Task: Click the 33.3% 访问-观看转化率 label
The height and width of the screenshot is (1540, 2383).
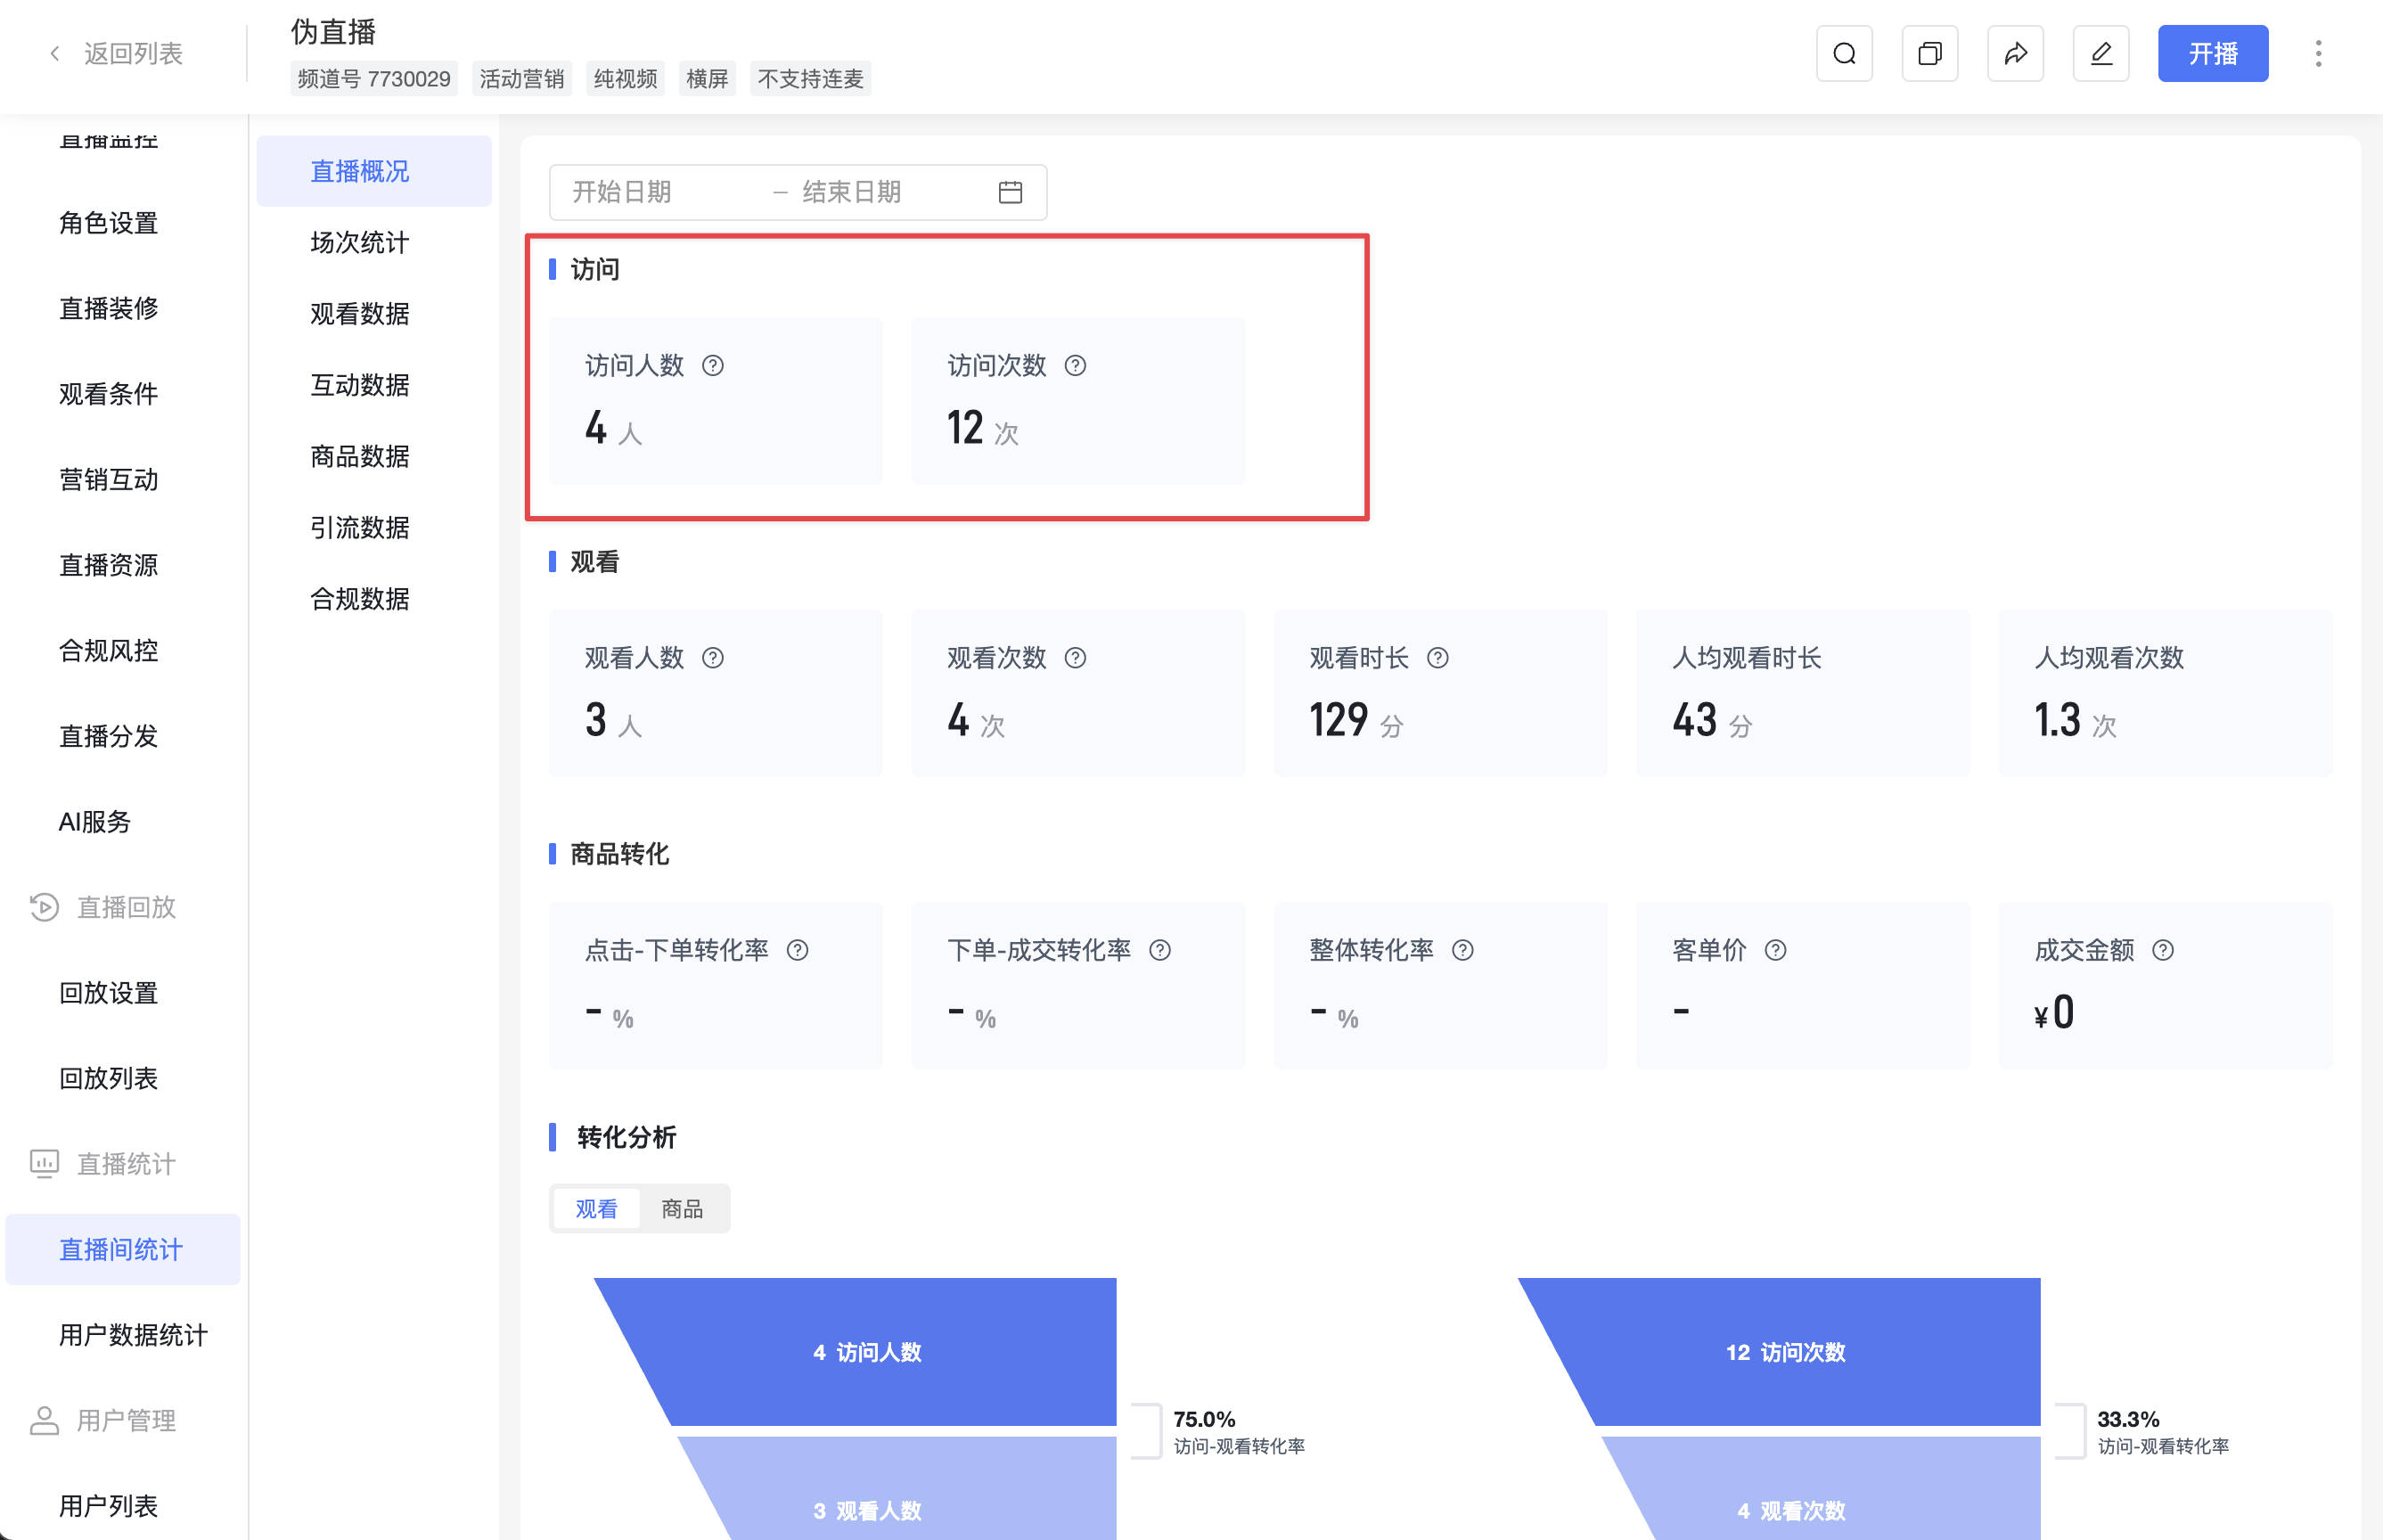Action: click(x=2163, y=1432)
